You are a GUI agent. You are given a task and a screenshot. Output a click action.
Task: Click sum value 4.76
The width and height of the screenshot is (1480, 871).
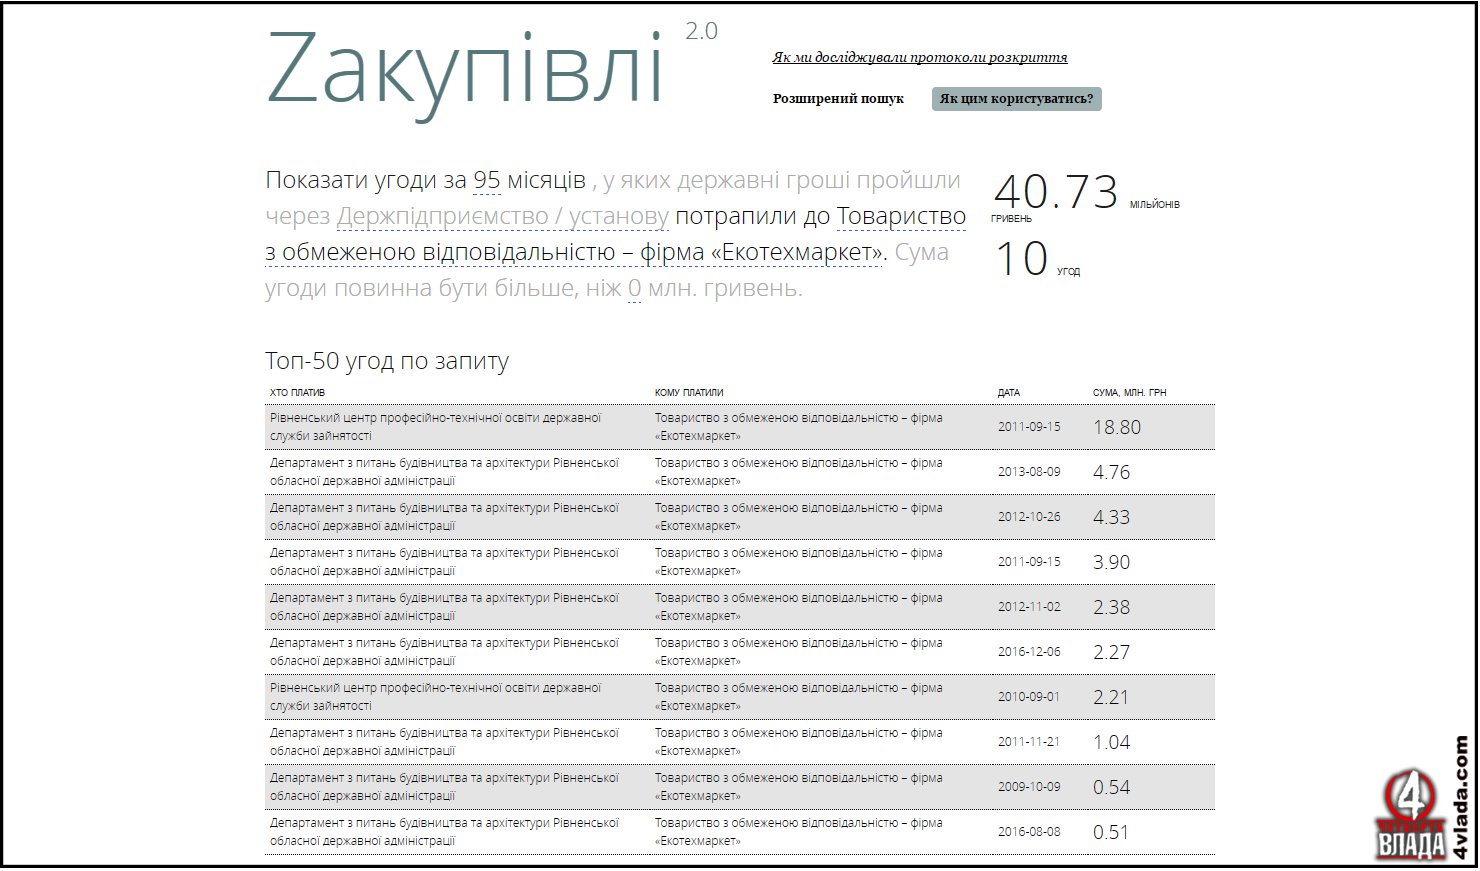[x=1111, y=472]
